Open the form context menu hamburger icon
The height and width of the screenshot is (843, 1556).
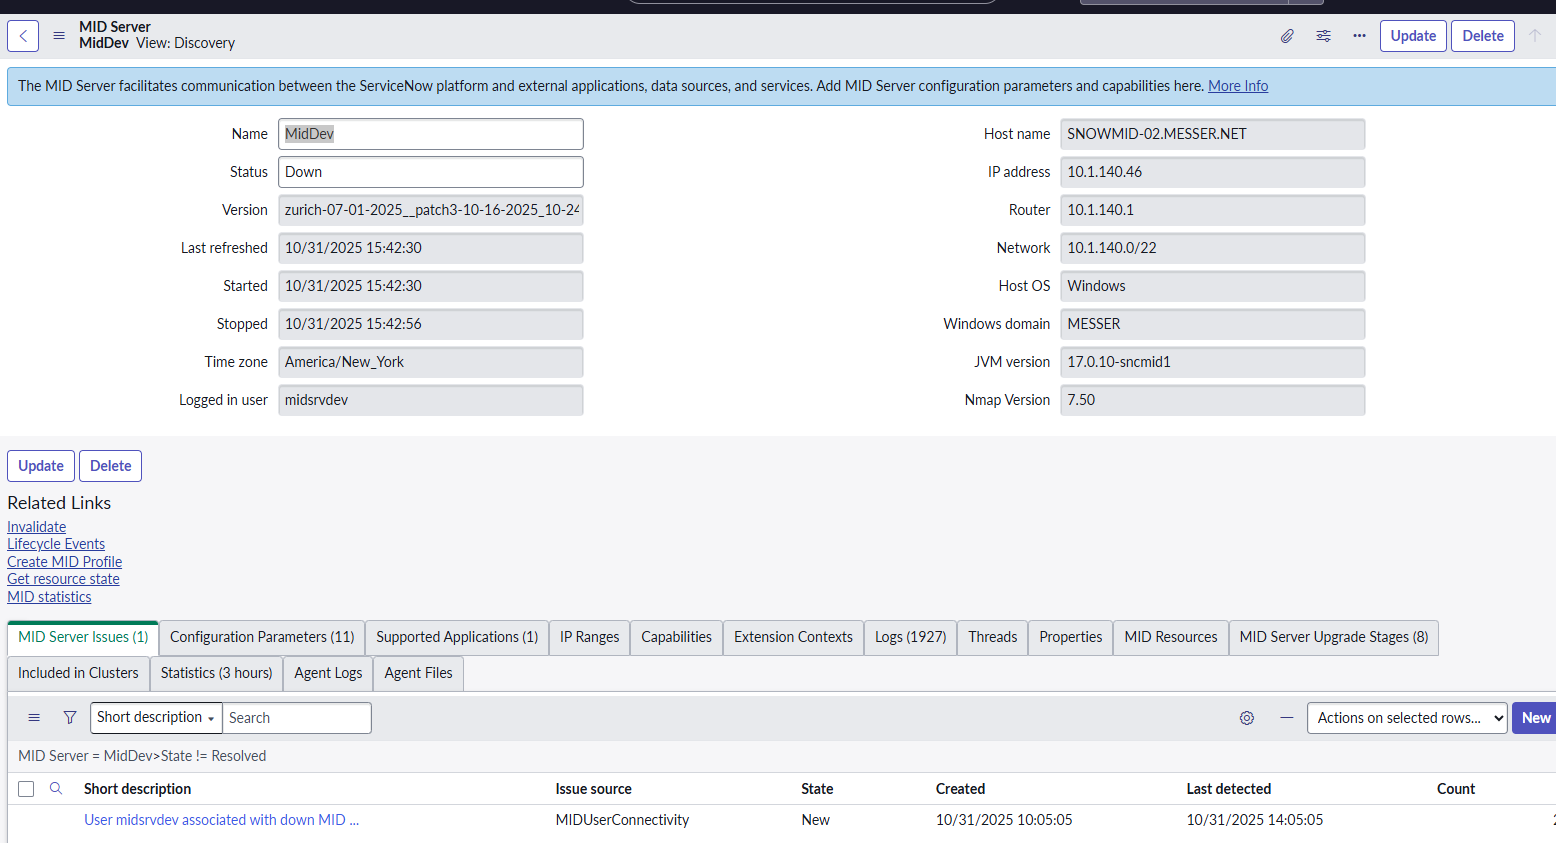coord(59,36)
